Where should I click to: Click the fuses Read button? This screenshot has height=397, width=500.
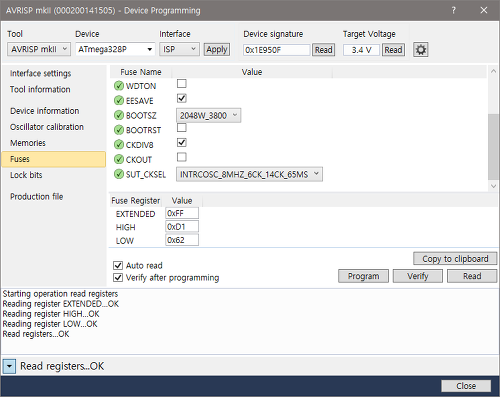tap(472, 276)
